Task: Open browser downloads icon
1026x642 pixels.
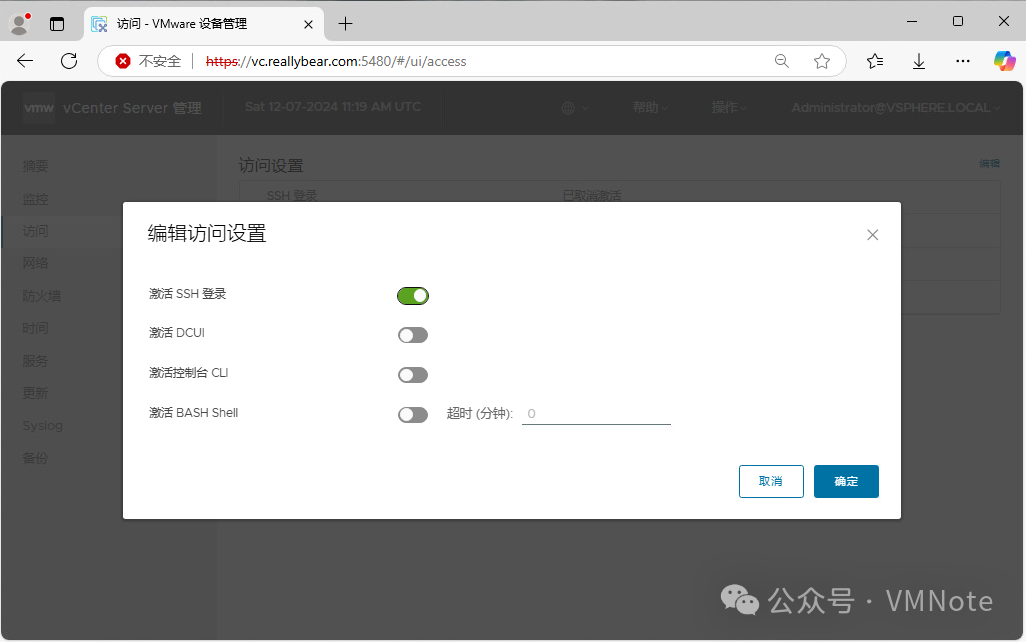Action: pyautogui.click(x=919, y=61)
